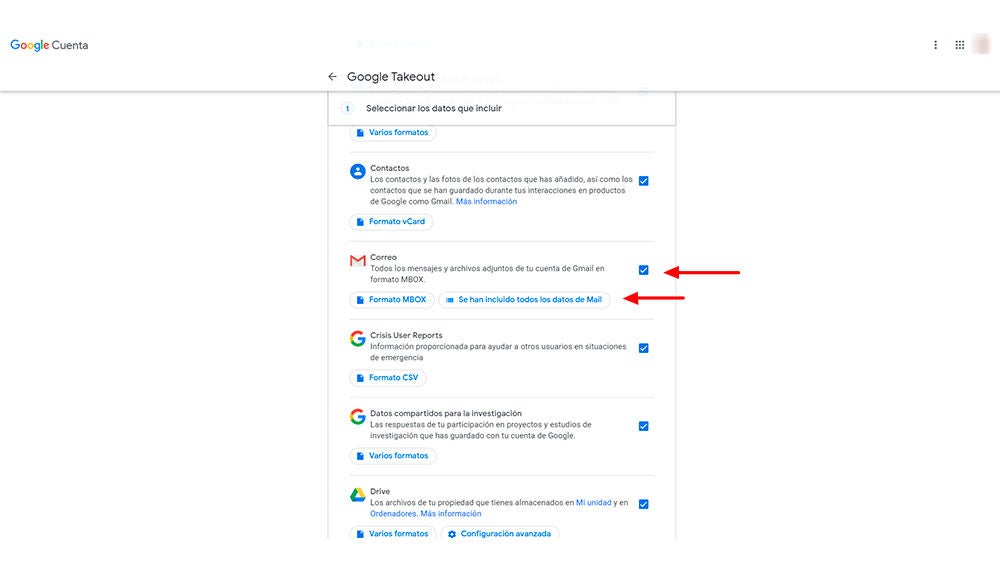
Task: Uncheck Datos compartidos para la investigación checkbox
Action: [643, 426]
